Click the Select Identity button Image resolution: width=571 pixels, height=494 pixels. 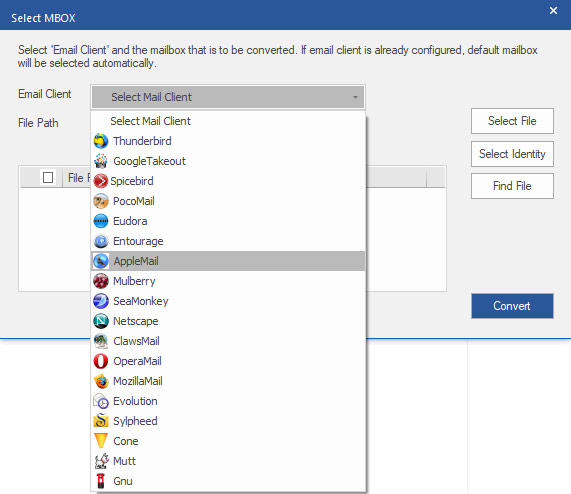click(x=512, y=154)
